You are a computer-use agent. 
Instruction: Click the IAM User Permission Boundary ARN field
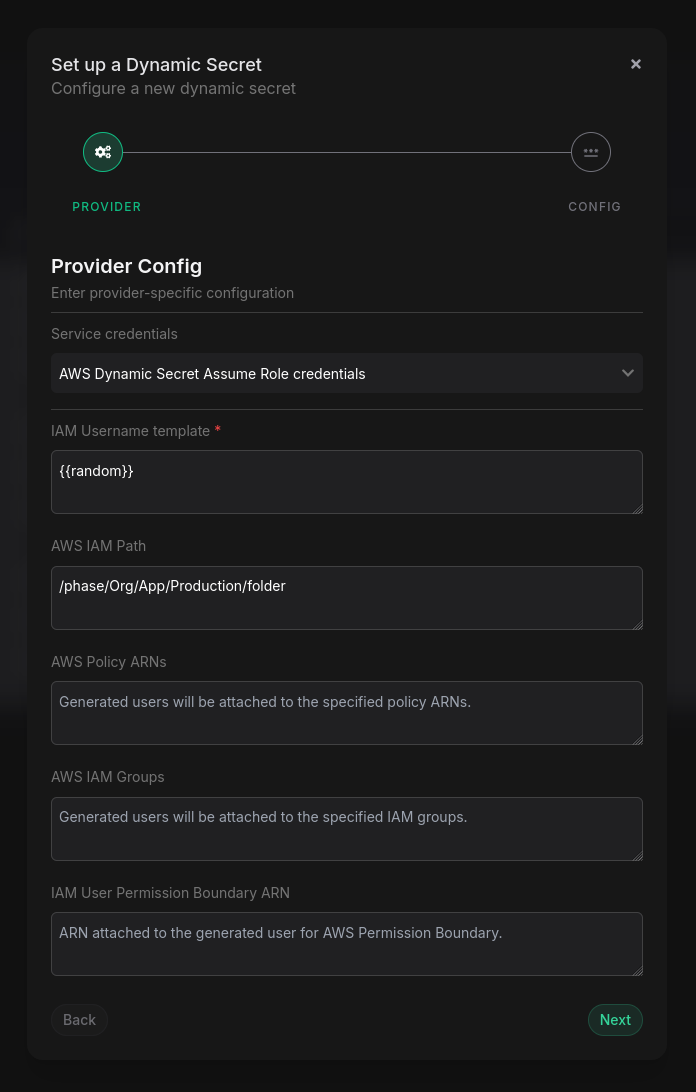(x=347, y=943)
